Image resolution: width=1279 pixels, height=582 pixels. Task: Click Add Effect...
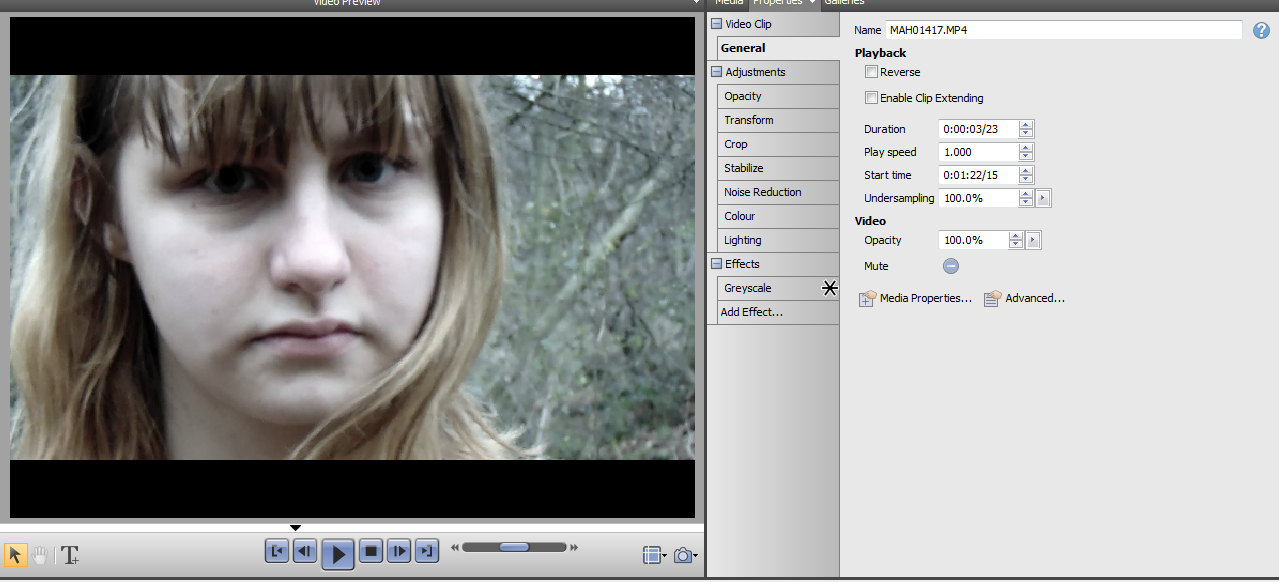point(778,312)
